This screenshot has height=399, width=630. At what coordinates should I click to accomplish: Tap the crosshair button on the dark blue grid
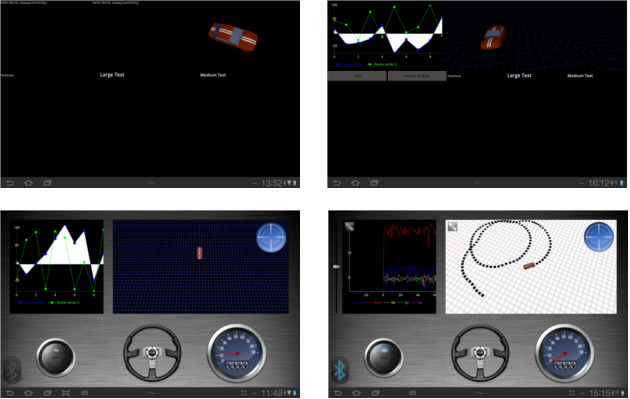click(271, 238)
